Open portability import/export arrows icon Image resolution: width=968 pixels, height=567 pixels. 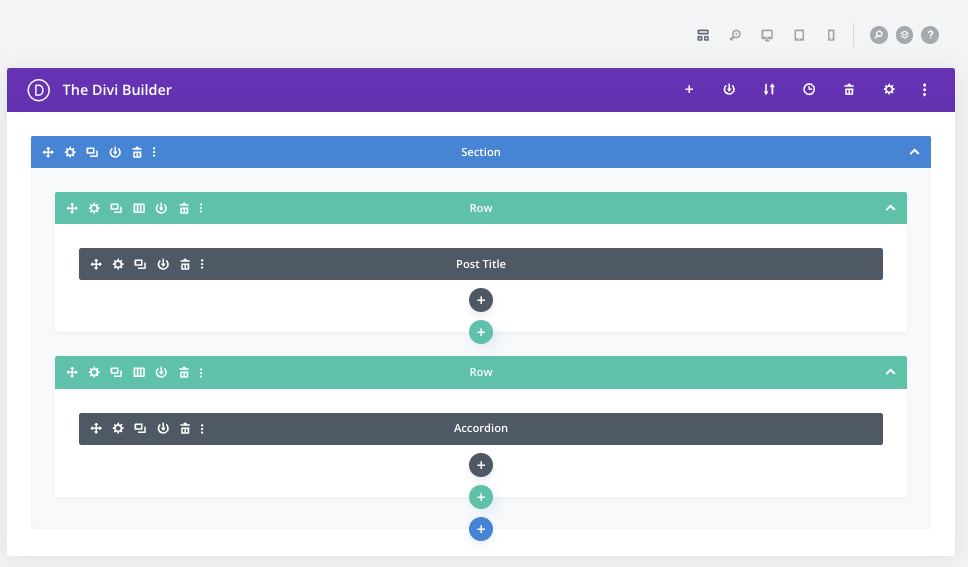tap(769, 90)
